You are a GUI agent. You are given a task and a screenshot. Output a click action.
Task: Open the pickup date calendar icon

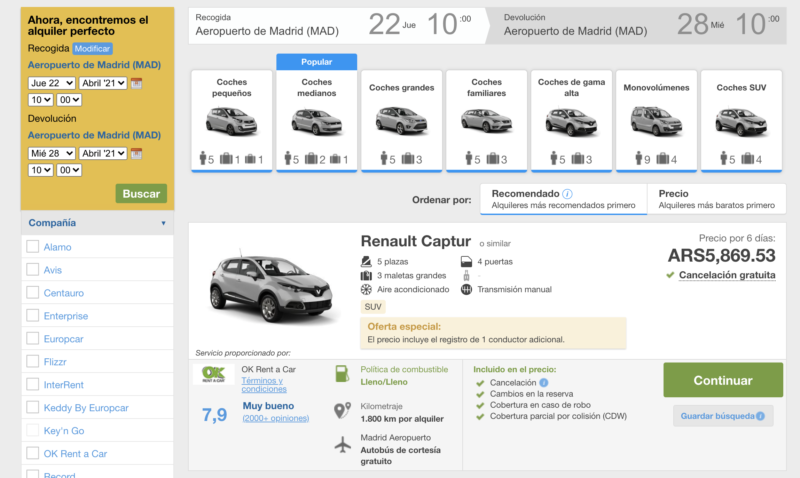pyautogui.click(x=136, y=83)
